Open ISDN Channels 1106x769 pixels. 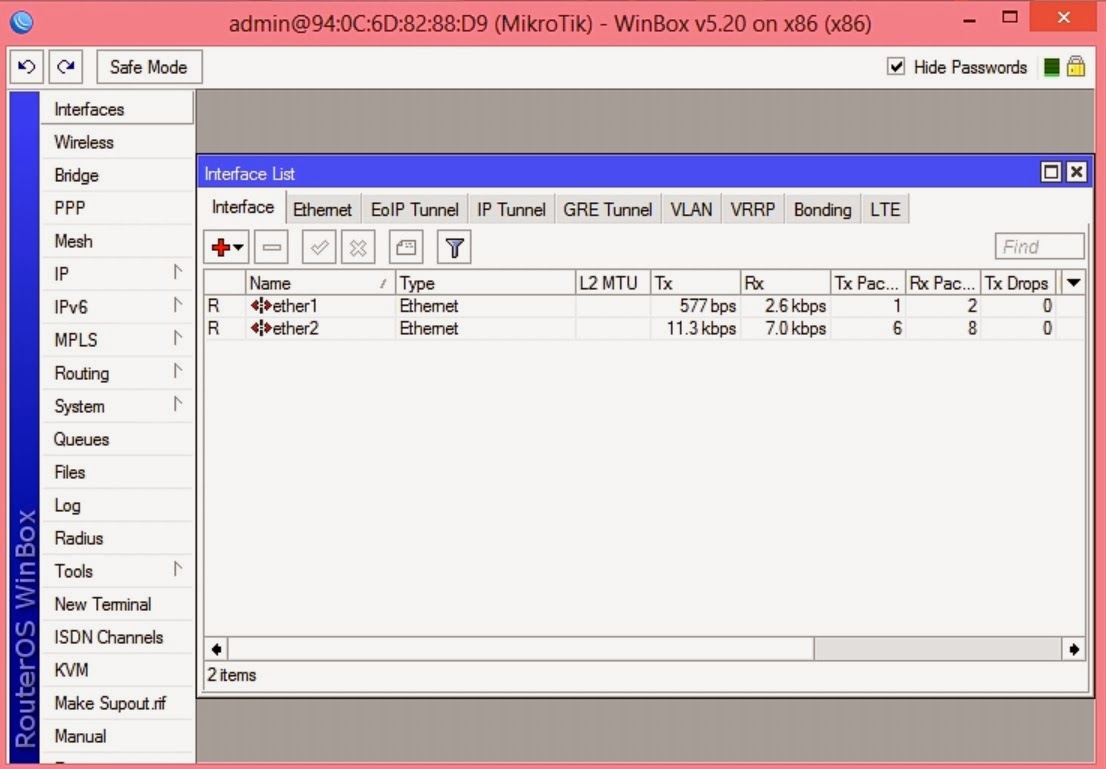click(x=117, y=637)
